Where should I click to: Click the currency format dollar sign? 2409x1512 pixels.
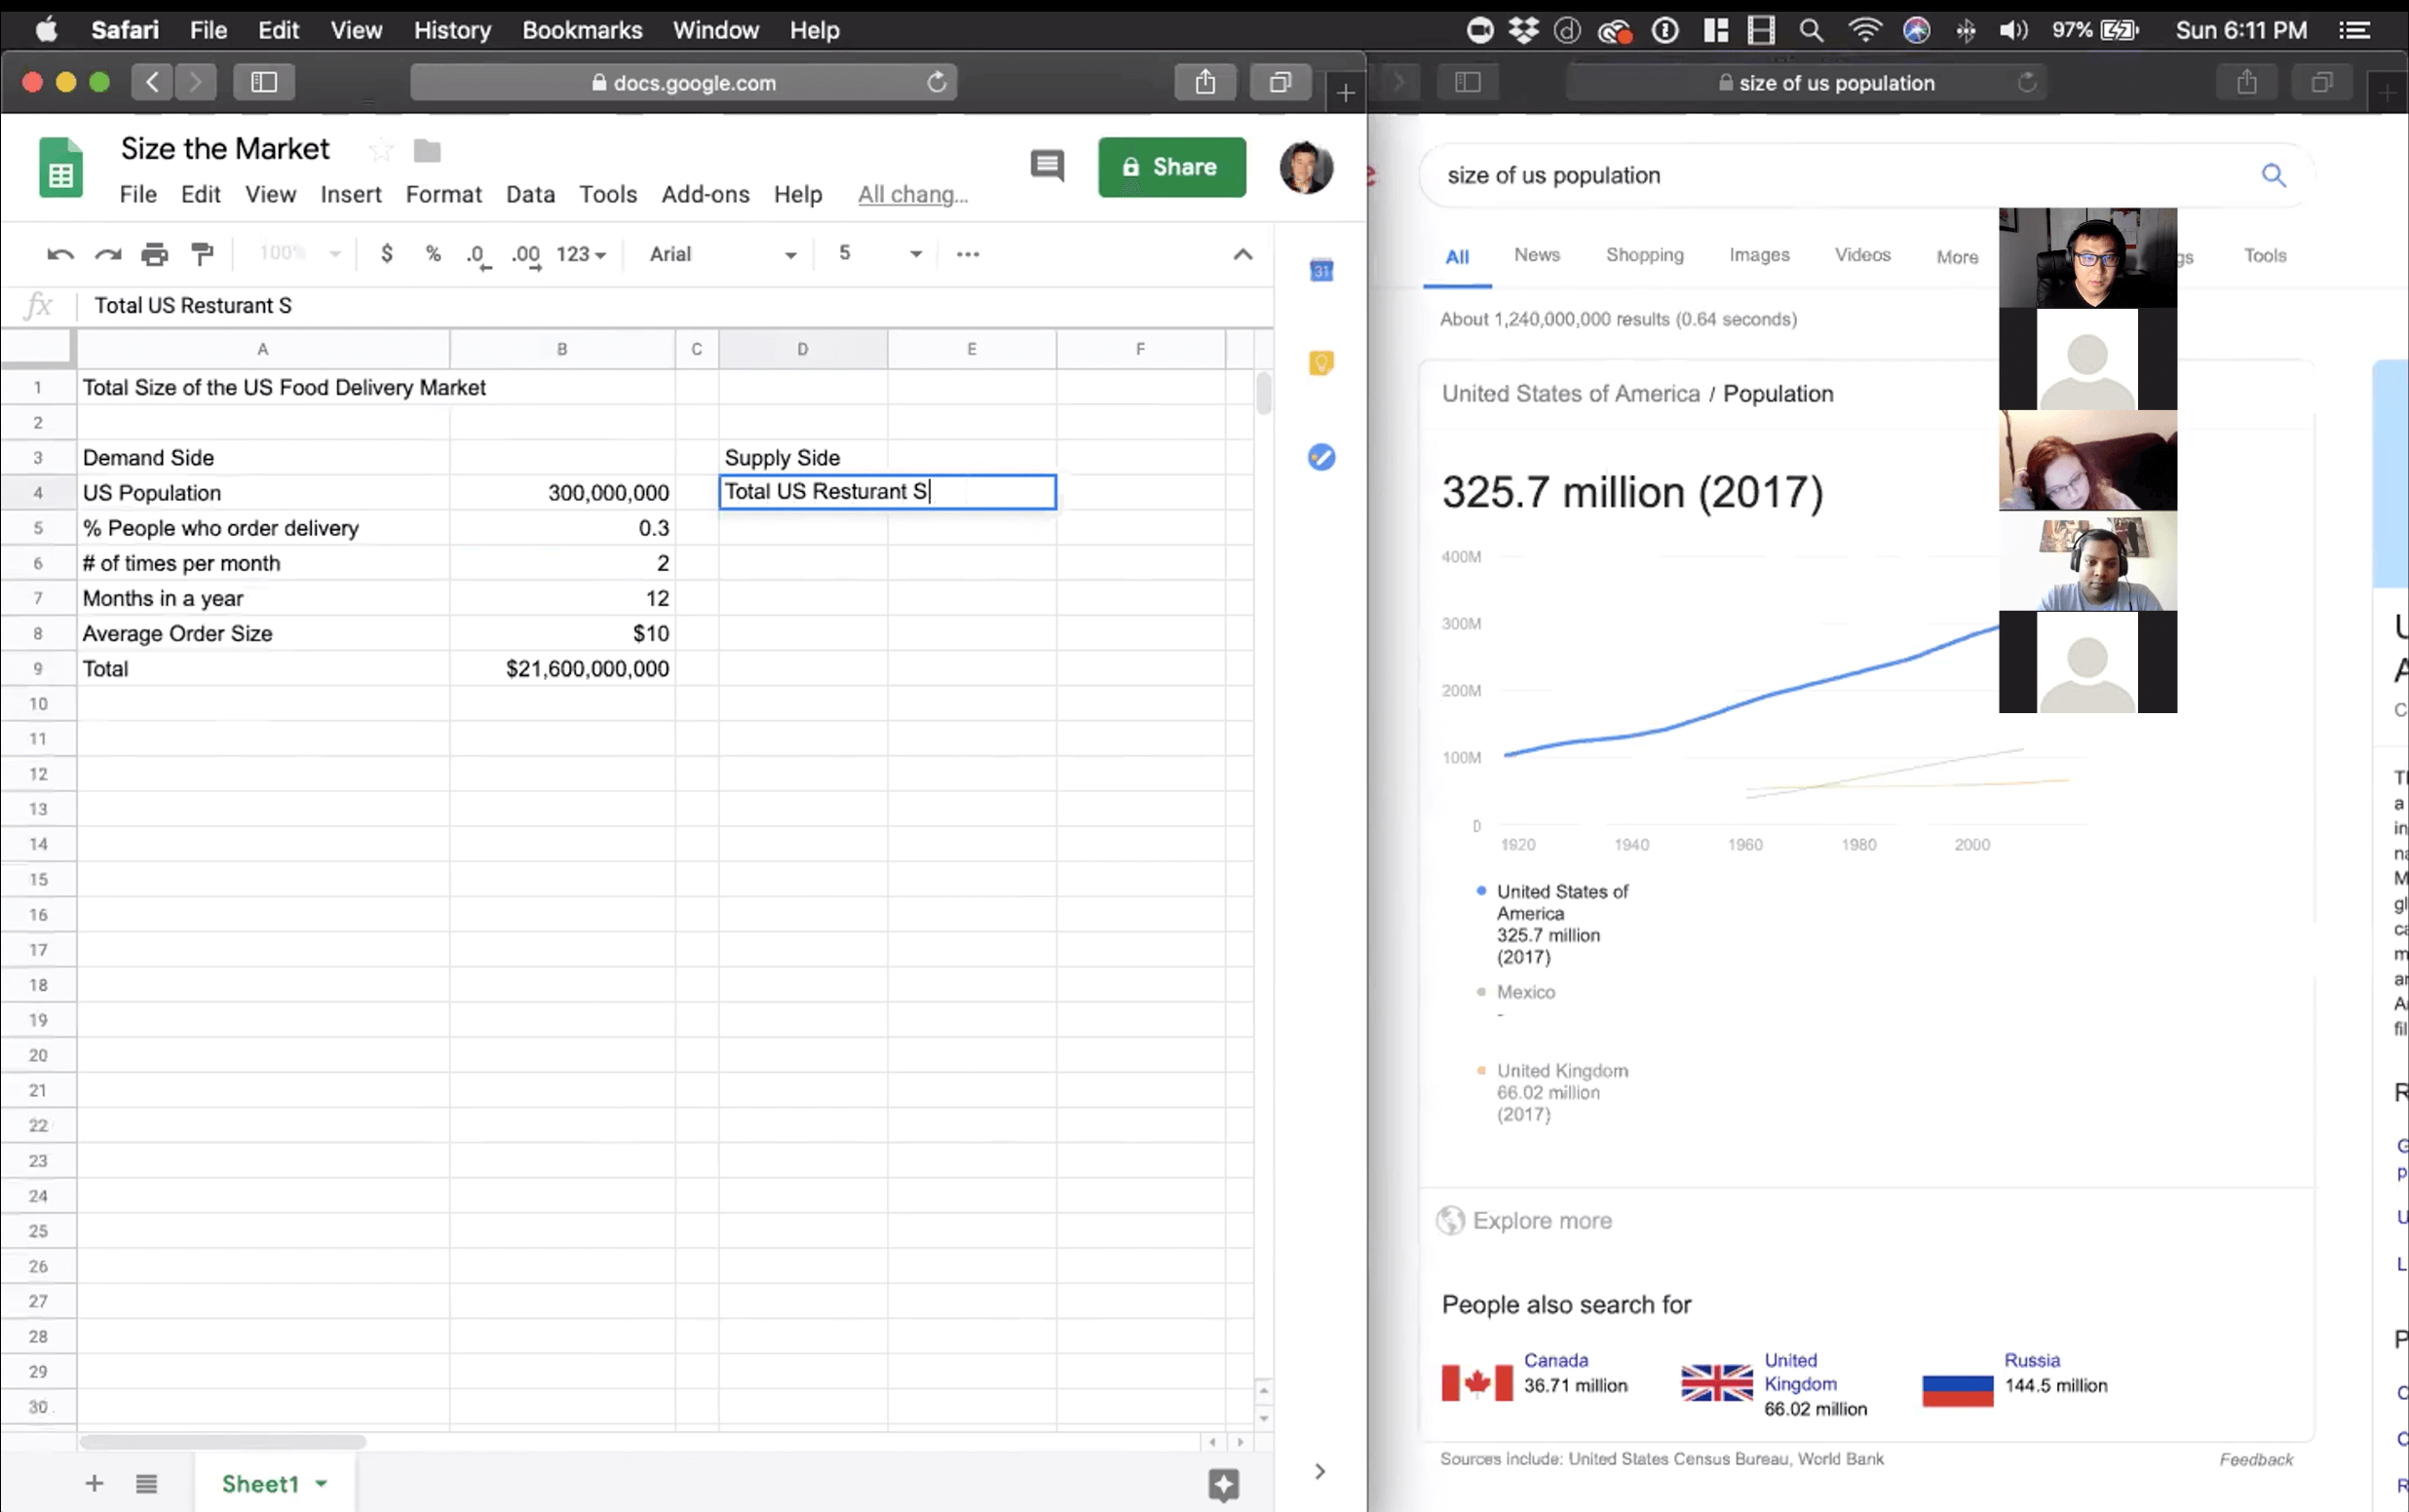385,254
